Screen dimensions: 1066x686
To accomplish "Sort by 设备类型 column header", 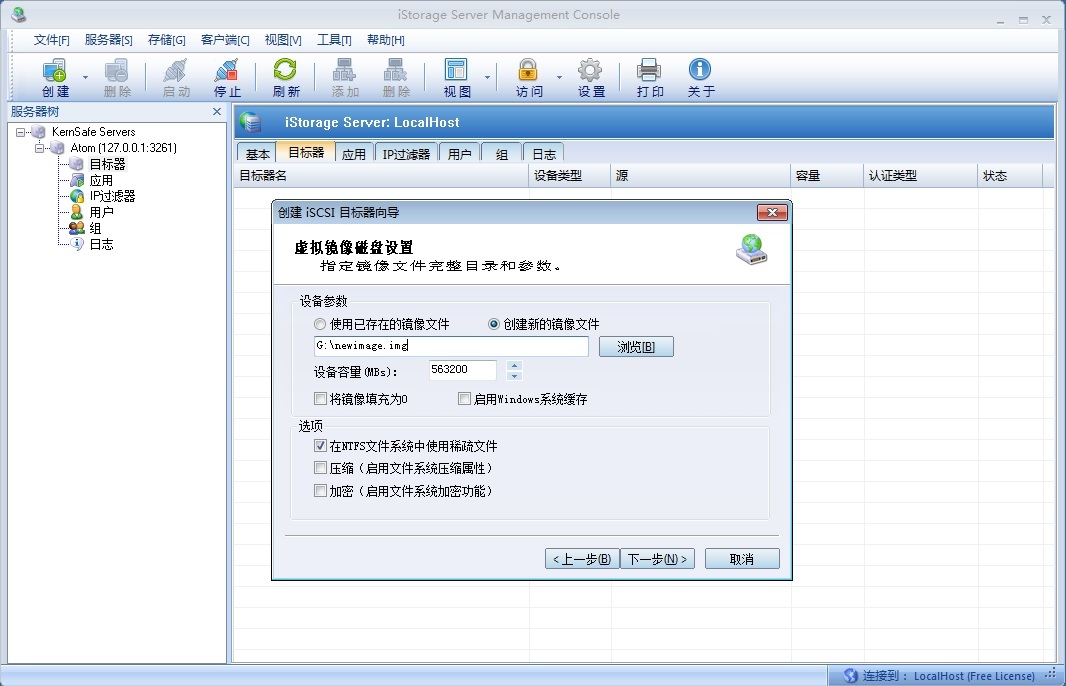I will 569,175.
